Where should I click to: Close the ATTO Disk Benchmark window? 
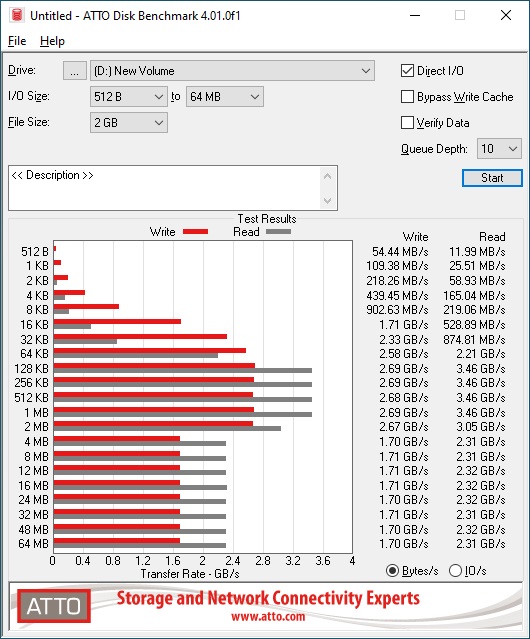[506, 15]
